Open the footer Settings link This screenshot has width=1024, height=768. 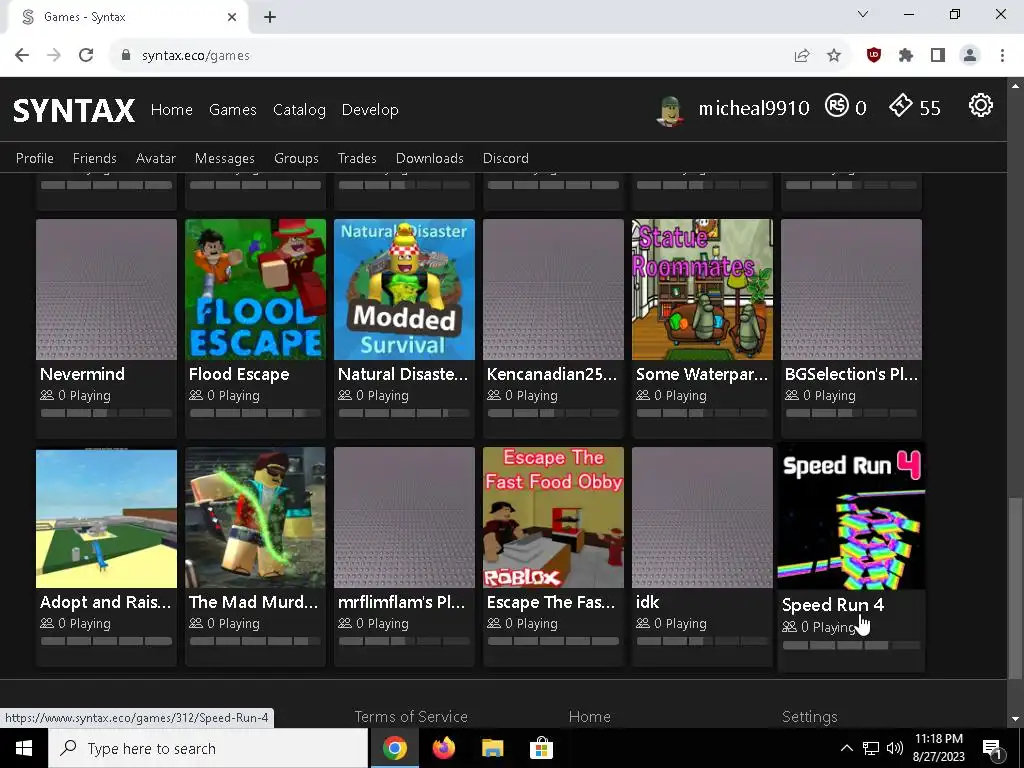(x=809, y=716)
